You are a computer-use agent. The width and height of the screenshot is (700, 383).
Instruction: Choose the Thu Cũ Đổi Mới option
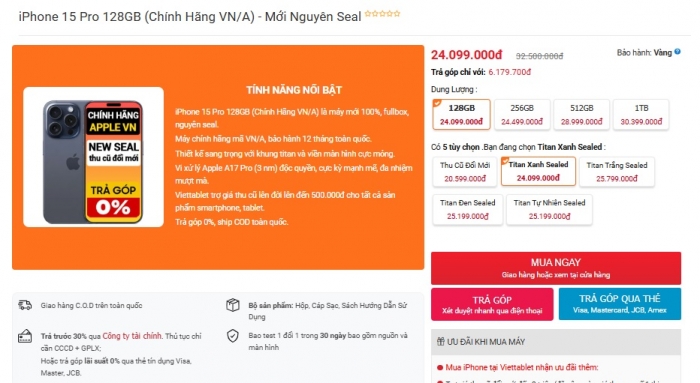[x=465, y=172]
